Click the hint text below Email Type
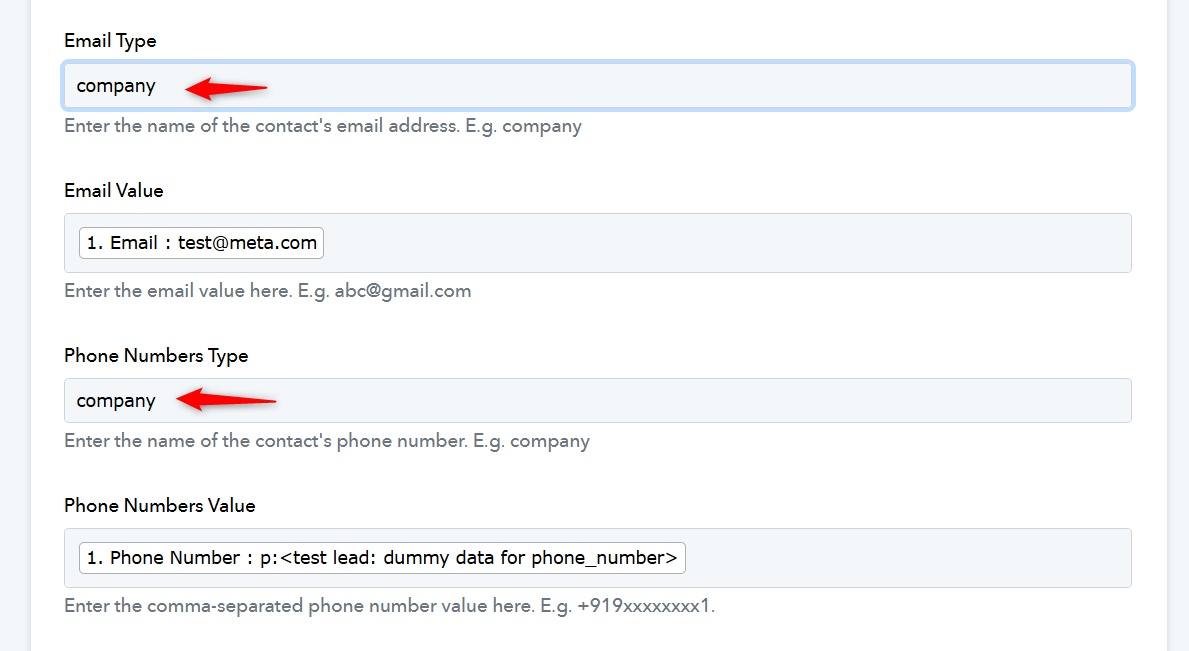 point(323,127)
